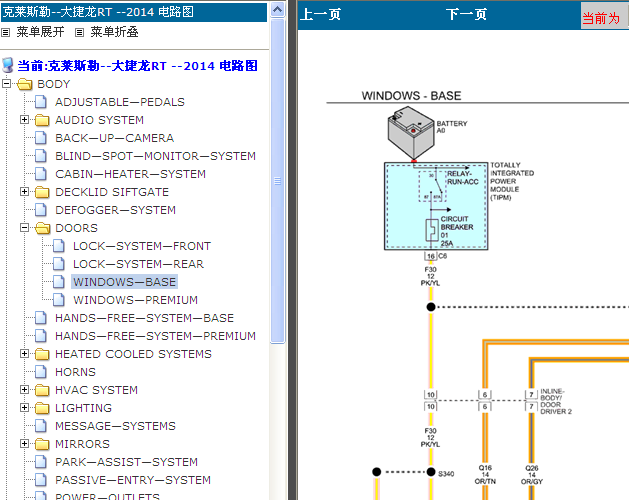This screenshot has height=500, width=629.
Task: Click the computer icon beside 当前 title
Action: pyautogui.click(x=8, y=65)
